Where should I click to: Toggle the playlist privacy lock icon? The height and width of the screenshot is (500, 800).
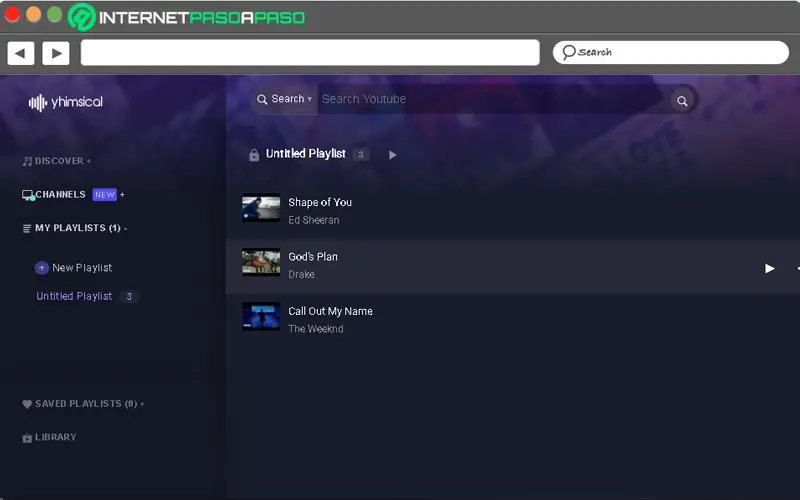click(x=254, y=155)
